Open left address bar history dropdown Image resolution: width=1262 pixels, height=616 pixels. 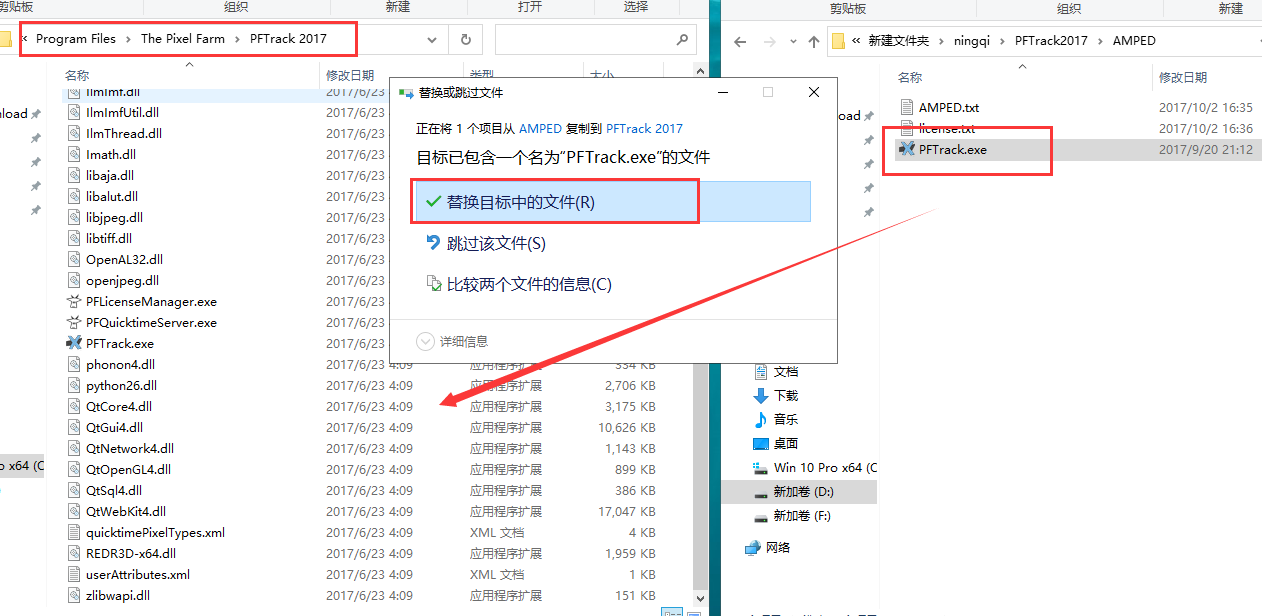tap(432, 40)
